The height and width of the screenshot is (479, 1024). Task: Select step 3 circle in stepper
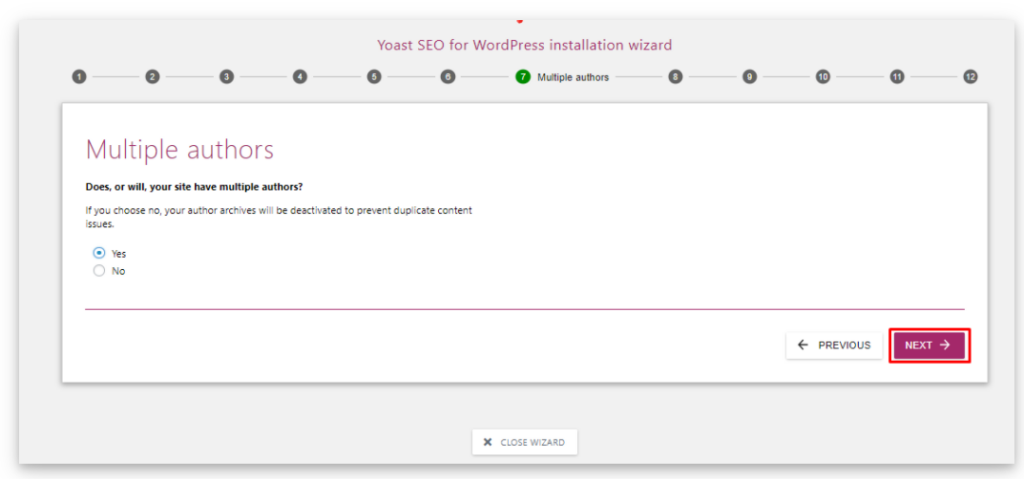click(227, 77)
